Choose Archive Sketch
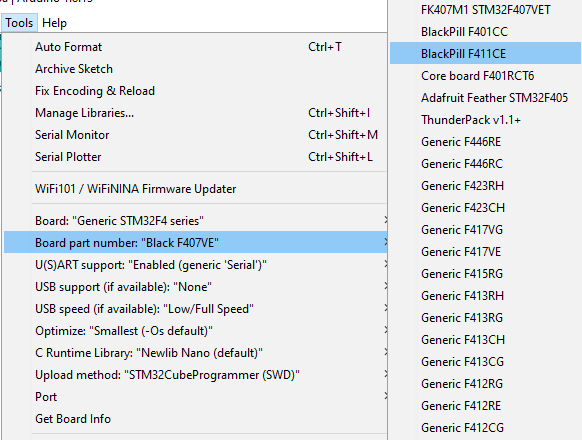The height and width of the screenshot is (440, 582). pyautogui.click(x=196, y=69)
